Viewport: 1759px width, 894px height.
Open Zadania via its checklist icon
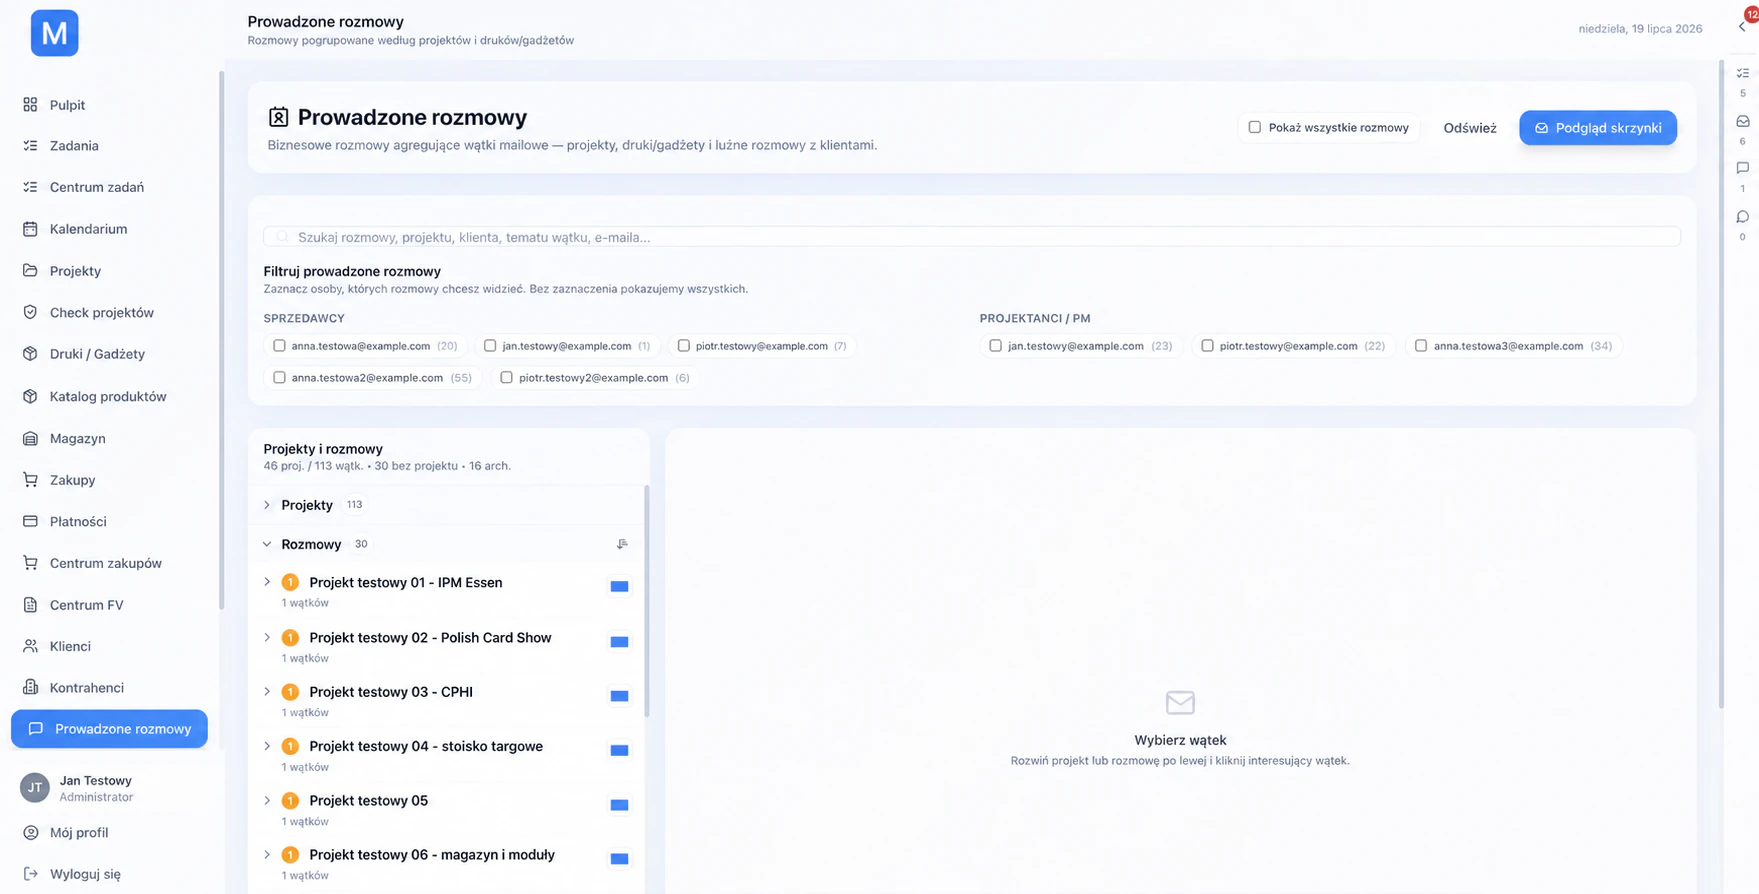point(30,146)
